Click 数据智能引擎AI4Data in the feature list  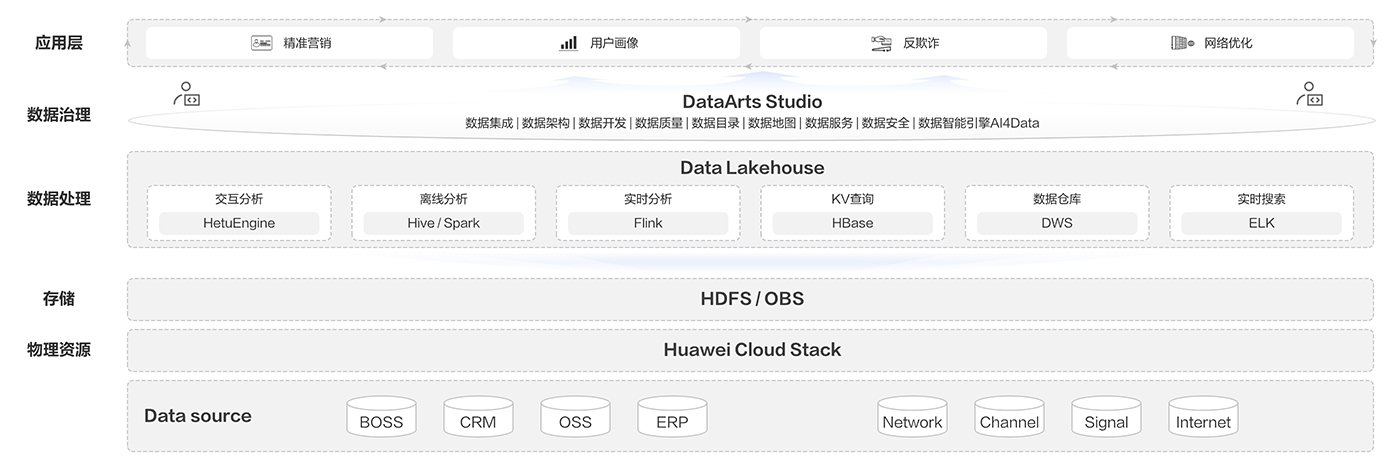(x=979, y=123)
